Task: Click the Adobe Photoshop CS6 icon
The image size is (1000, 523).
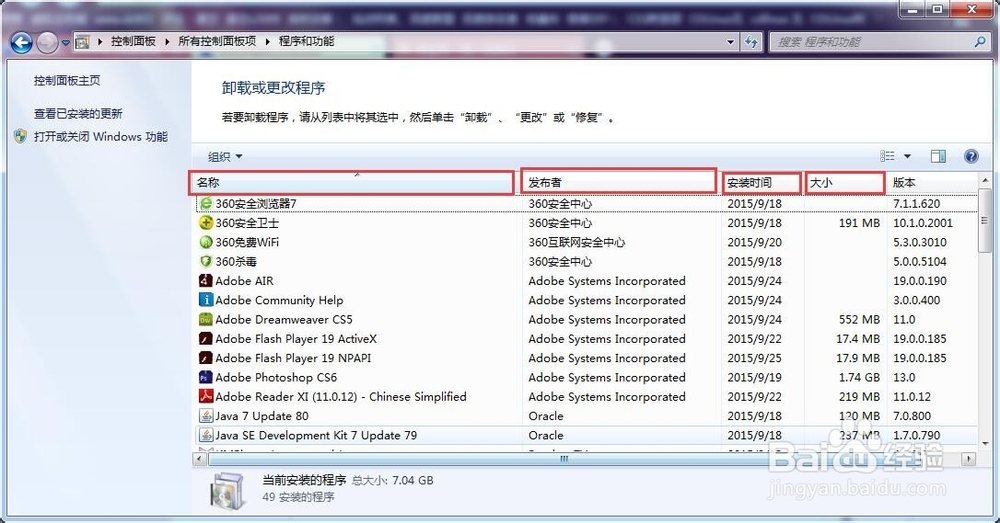Action: pos(205,377)
